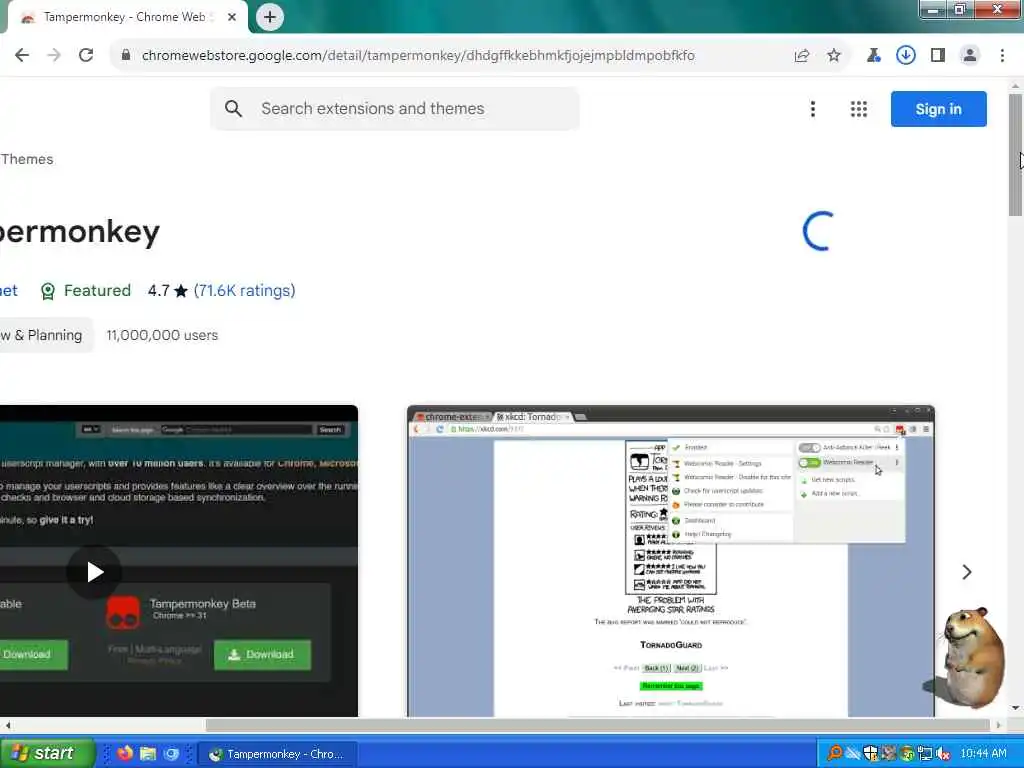Select the Tampermonkey - Chrome Web Store tab
The width and height of the screenshot is (1024, 768).
(x=125, y=18)
